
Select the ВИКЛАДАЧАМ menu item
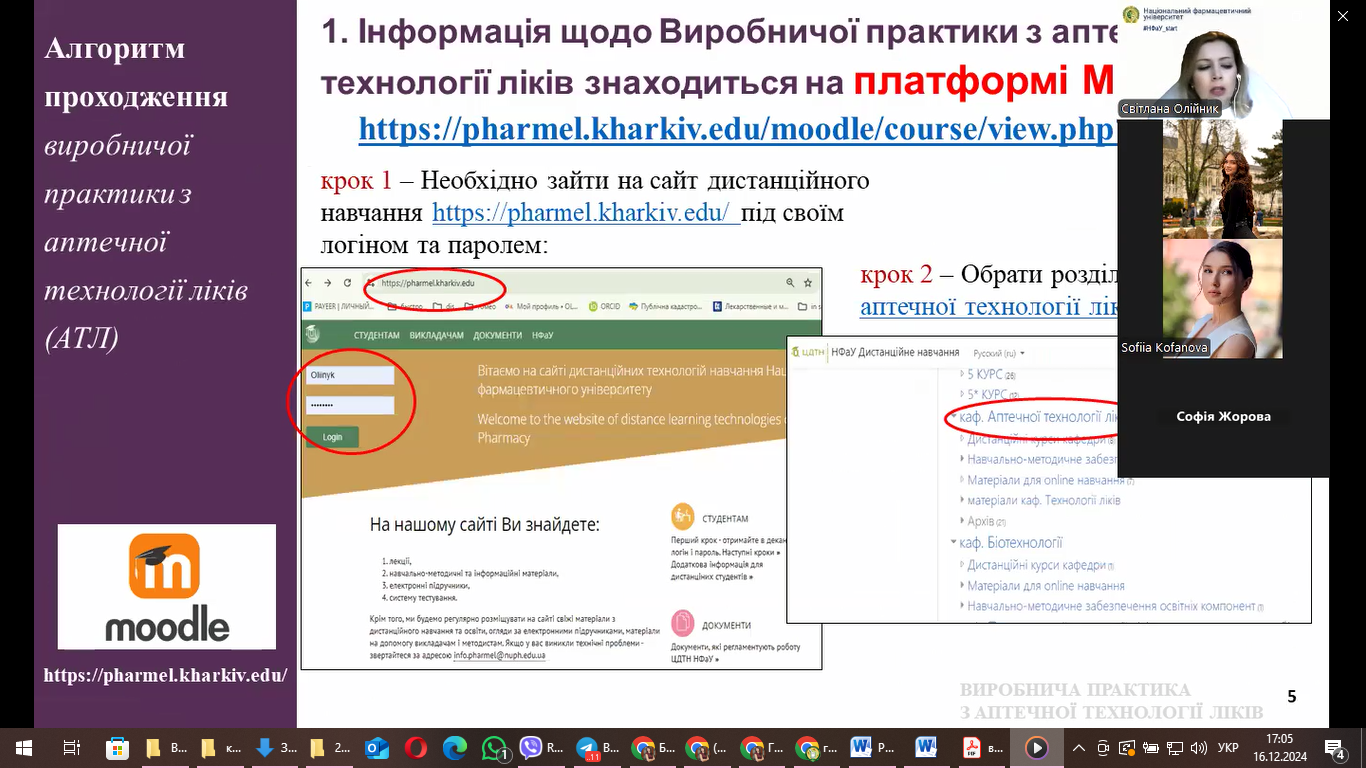(436, 335)
